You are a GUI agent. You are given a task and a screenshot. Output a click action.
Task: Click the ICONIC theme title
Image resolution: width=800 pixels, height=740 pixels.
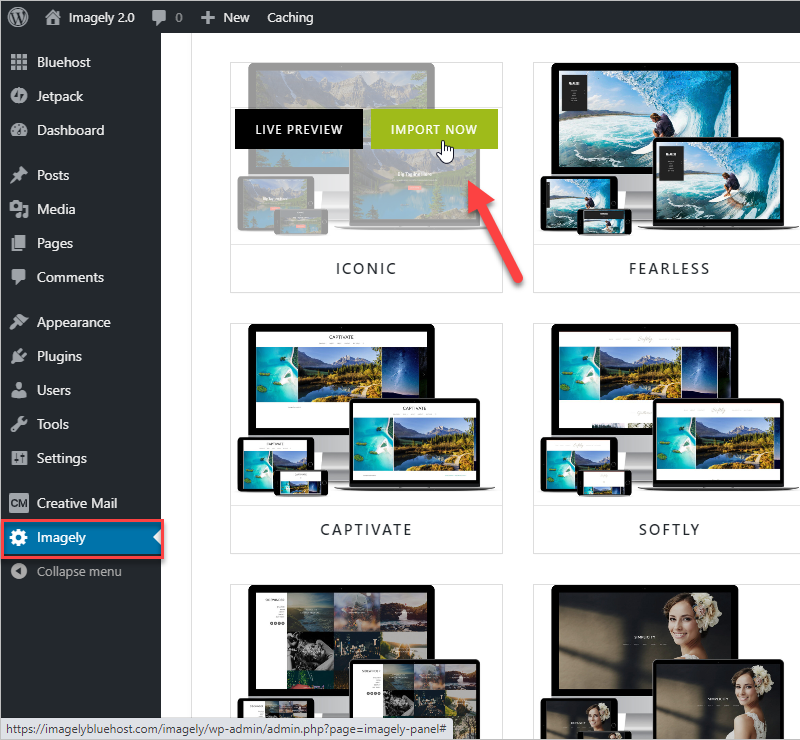click(366, 268)
